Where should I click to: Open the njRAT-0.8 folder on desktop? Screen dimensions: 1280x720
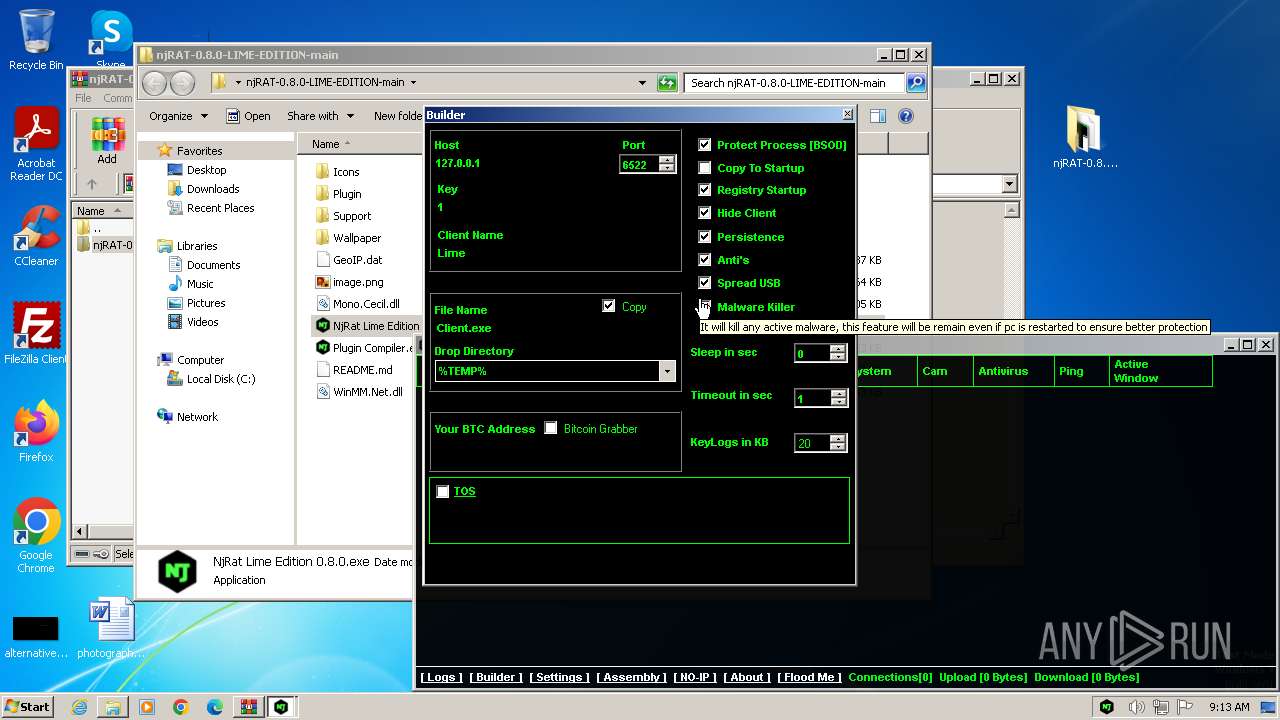click(x=1085, y=137)
